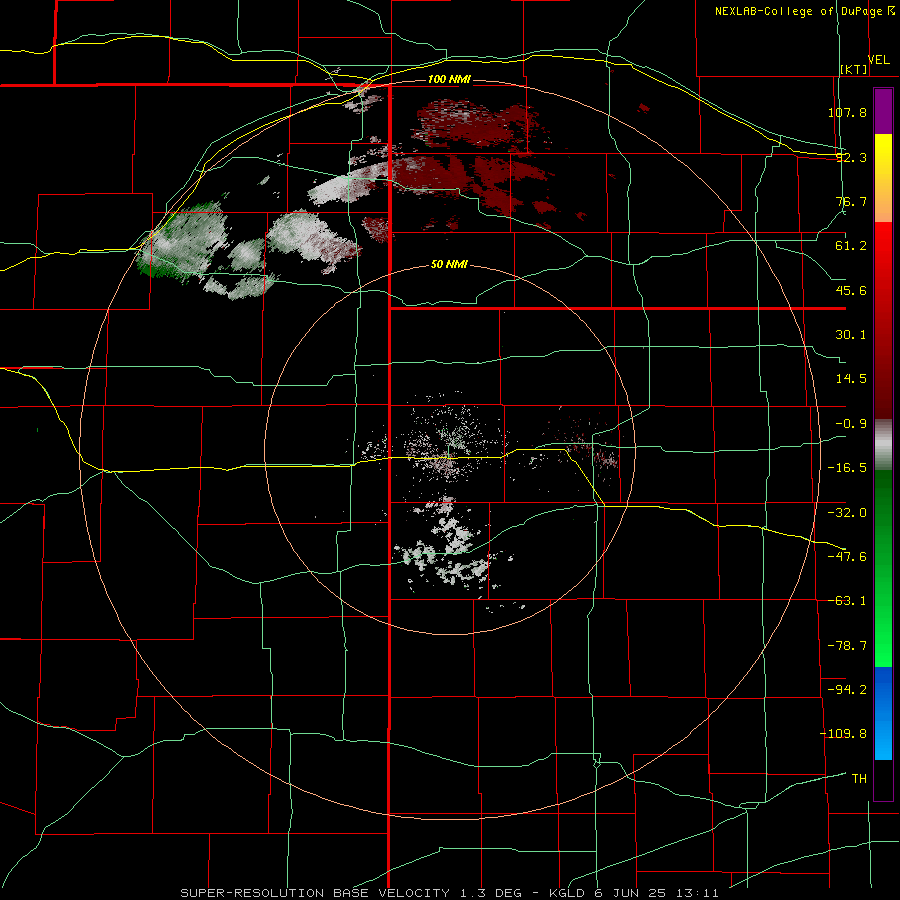This screenshot has height=900, width=900.
Task: Click the 76.7 velocity legend value
Action: (x=851, y=201)
